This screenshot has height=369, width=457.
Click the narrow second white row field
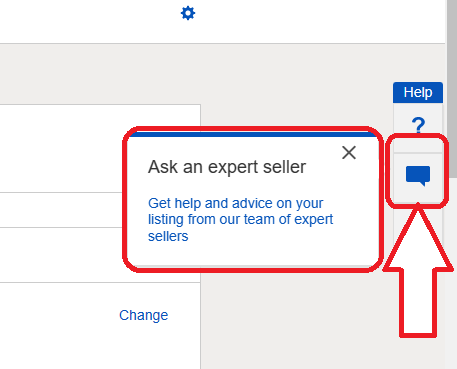(62, 210)
